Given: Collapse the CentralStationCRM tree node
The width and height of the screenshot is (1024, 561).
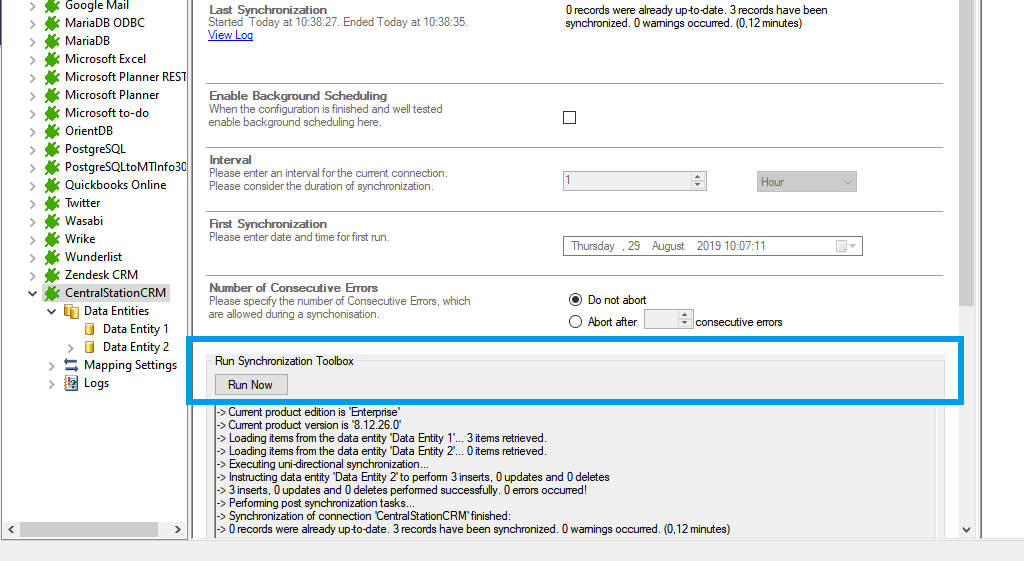Looking at the screenshot, I should tap(33, 293).
